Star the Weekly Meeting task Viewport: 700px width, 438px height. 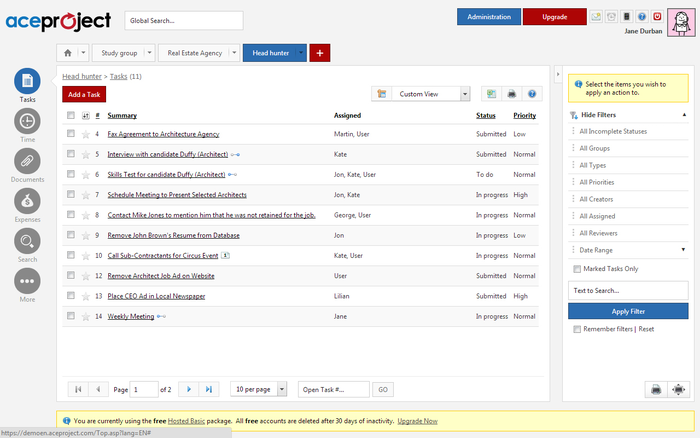click(x=85, y=316)
